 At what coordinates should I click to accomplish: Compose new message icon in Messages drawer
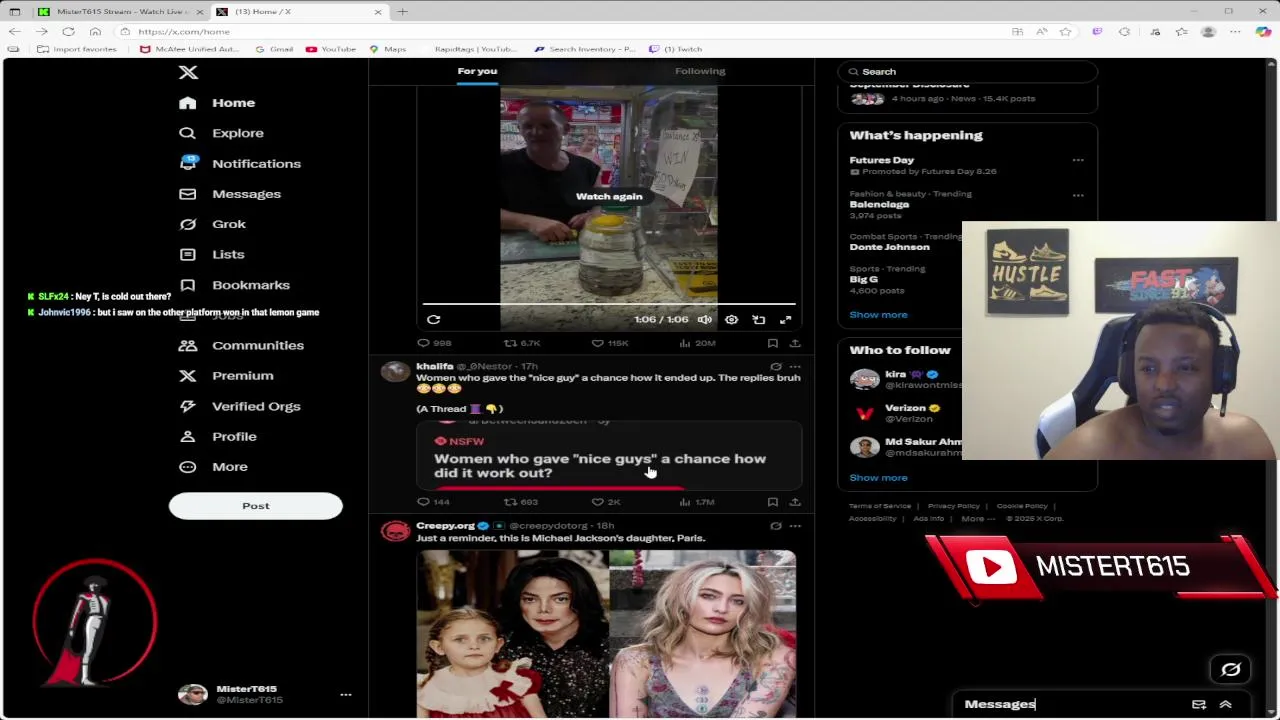tap(1199, 705)
